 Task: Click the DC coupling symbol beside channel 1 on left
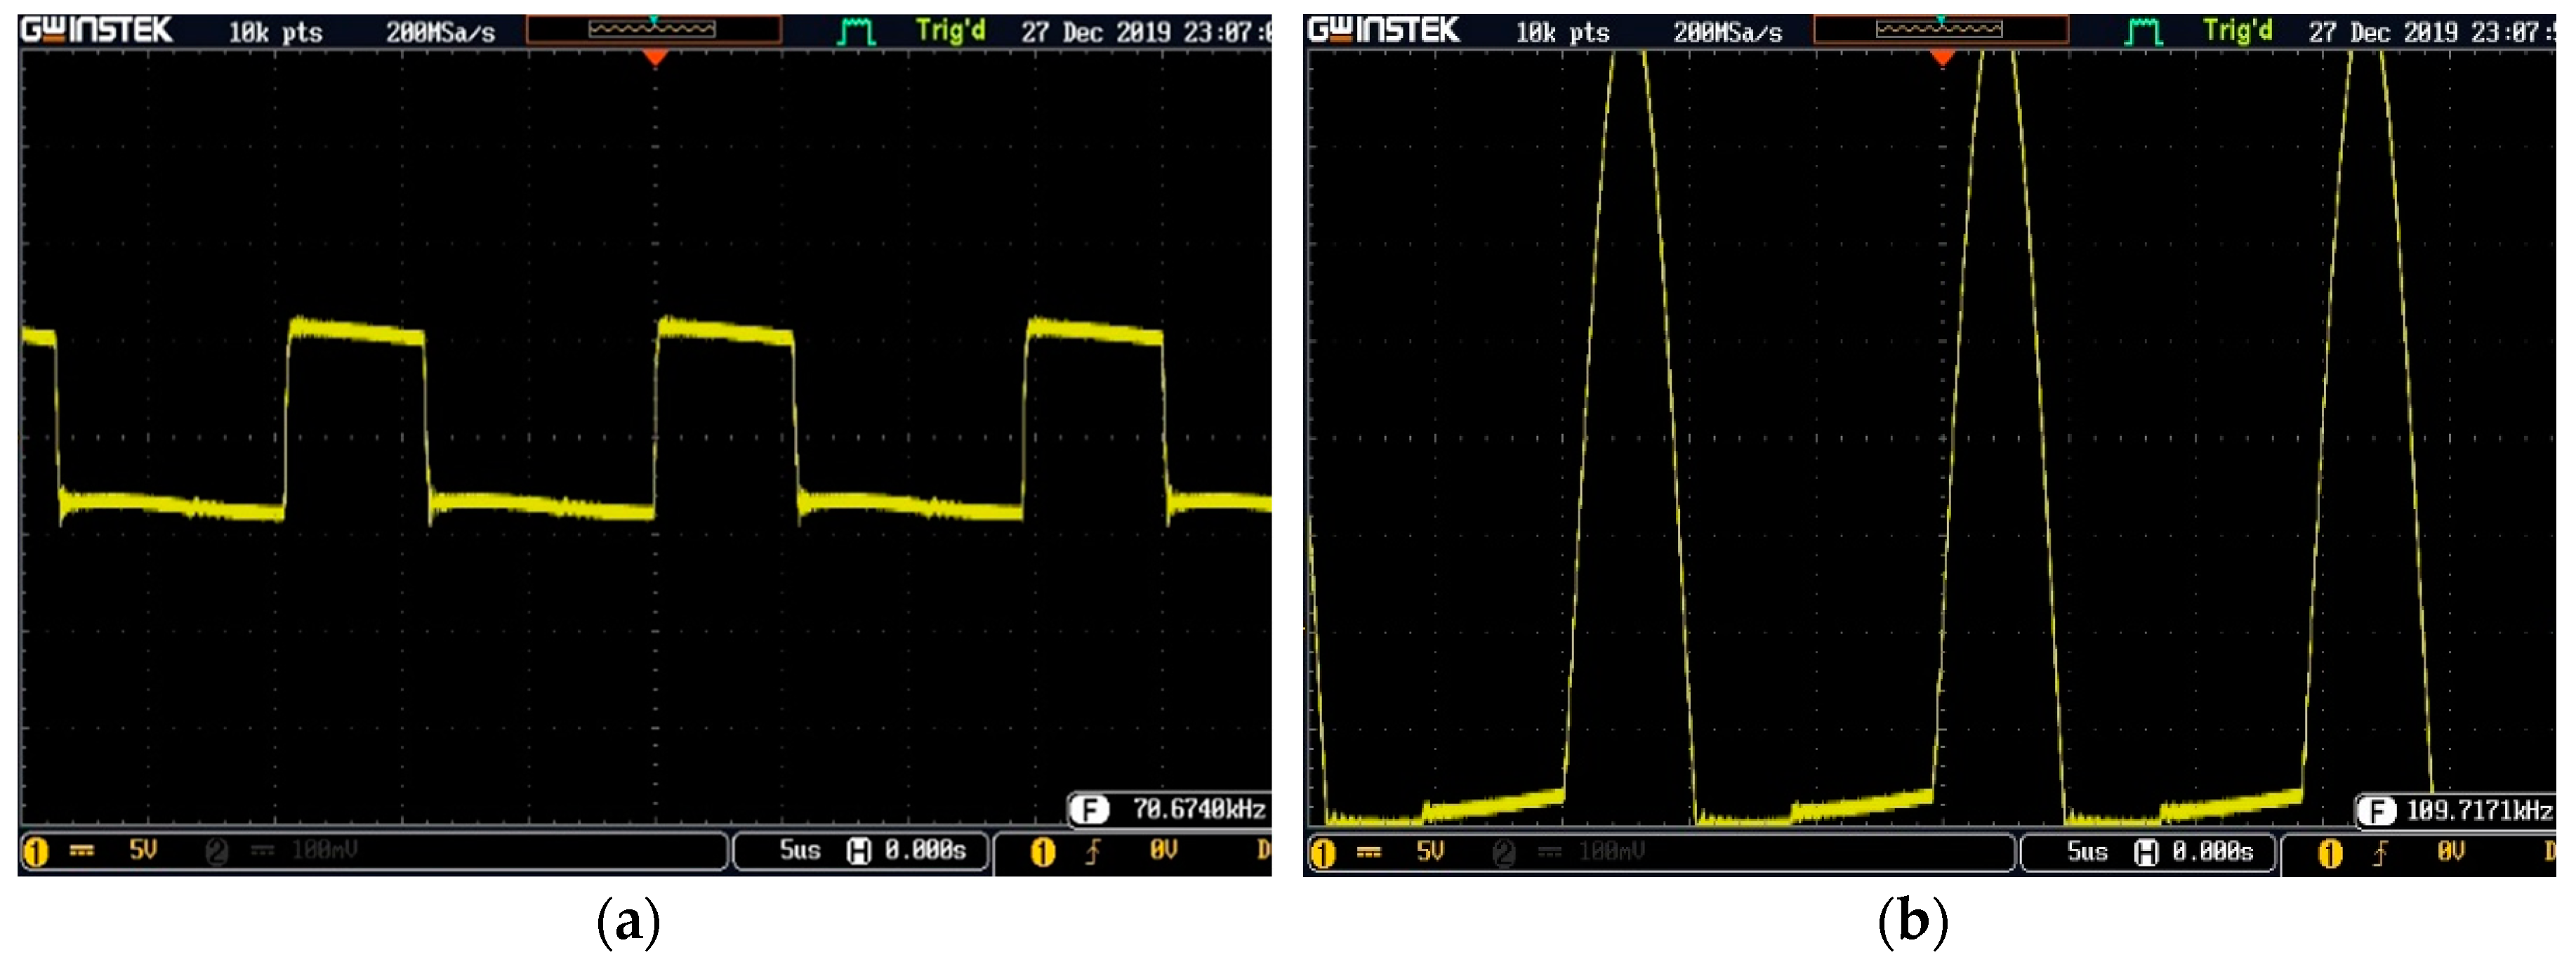tap(82, 851)
